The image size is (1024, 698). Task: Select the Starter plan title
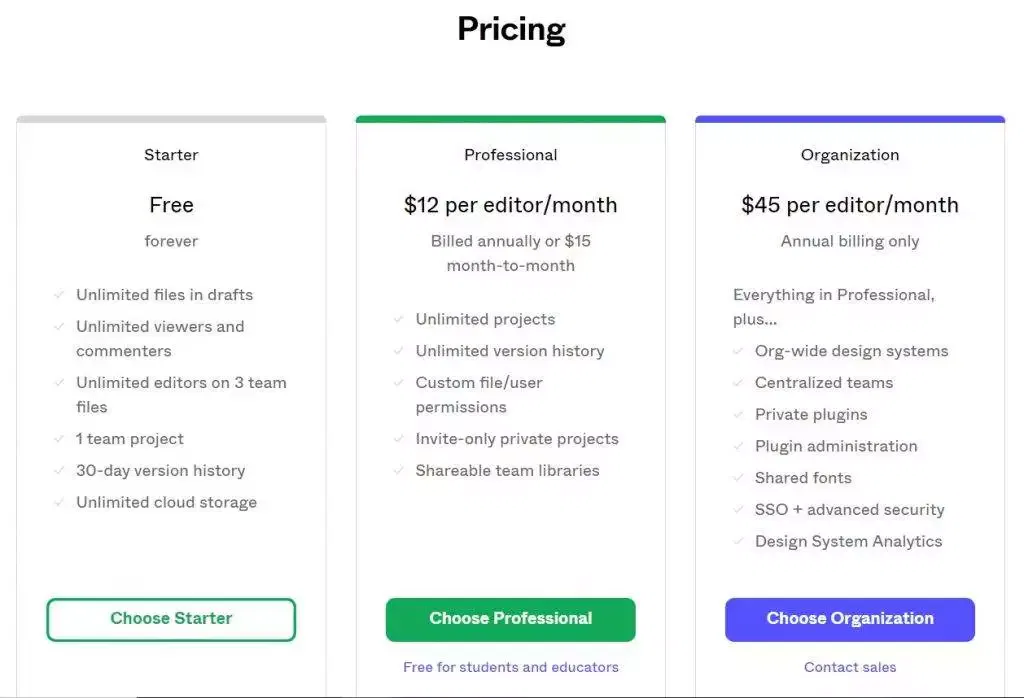(171, 155)
